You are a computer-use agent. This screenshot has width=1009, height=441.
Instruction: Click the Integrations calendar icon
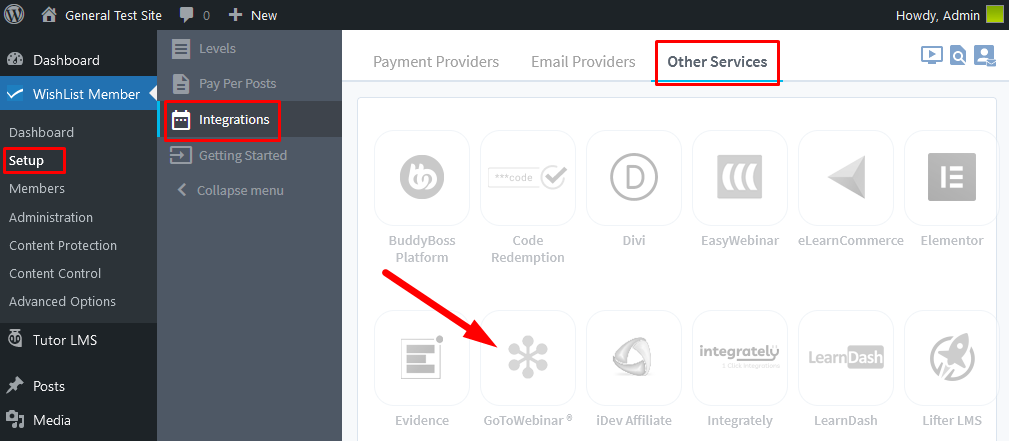(181, 120)
